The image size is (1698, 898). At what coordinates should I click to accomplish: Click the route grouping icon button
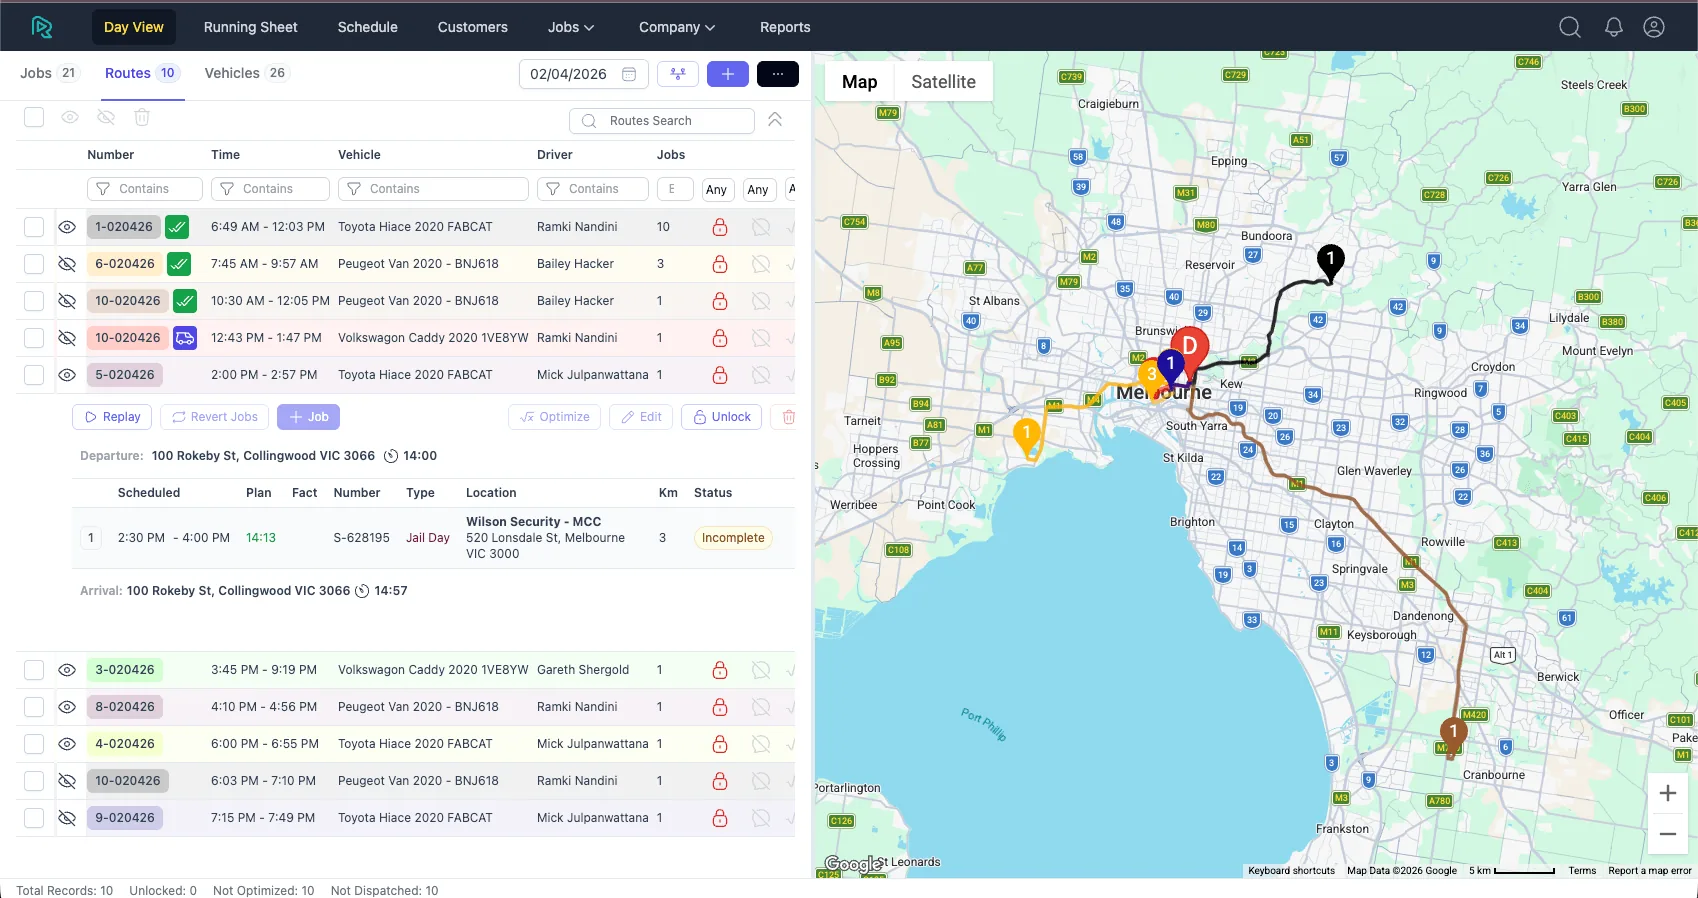pyautogui.click(x=678, y=74)
